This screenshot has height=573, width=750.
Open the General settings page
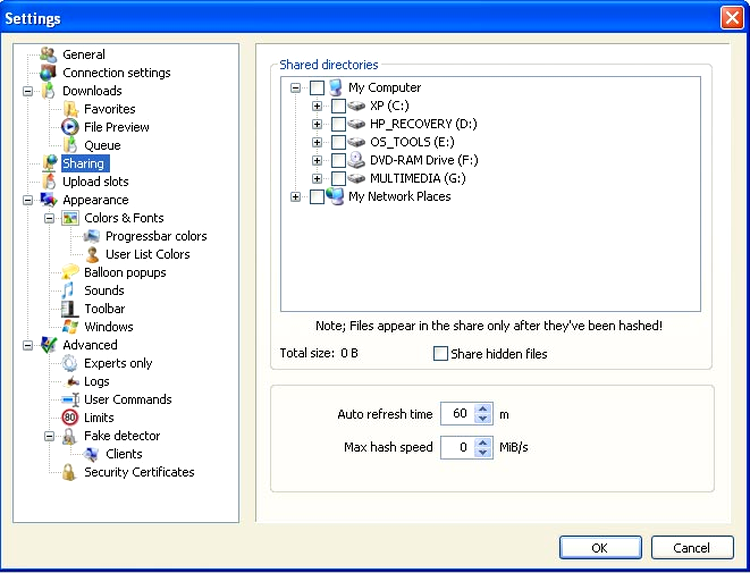click(x=84, y=55)
